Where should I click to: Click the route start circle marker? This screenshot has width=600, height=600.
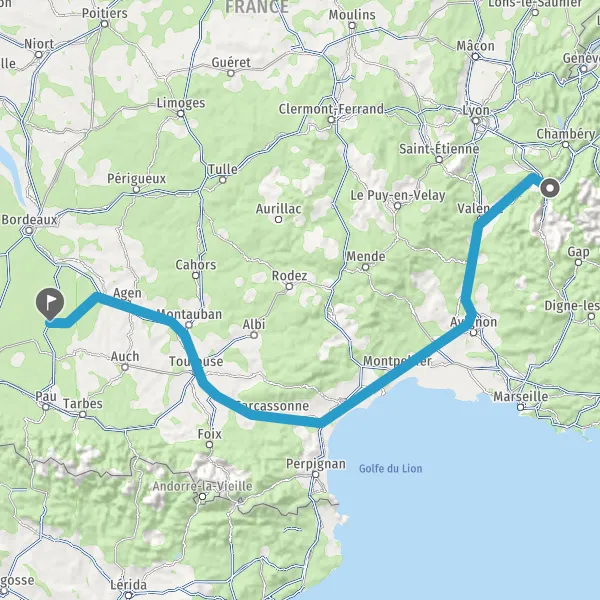coord(550,188)
